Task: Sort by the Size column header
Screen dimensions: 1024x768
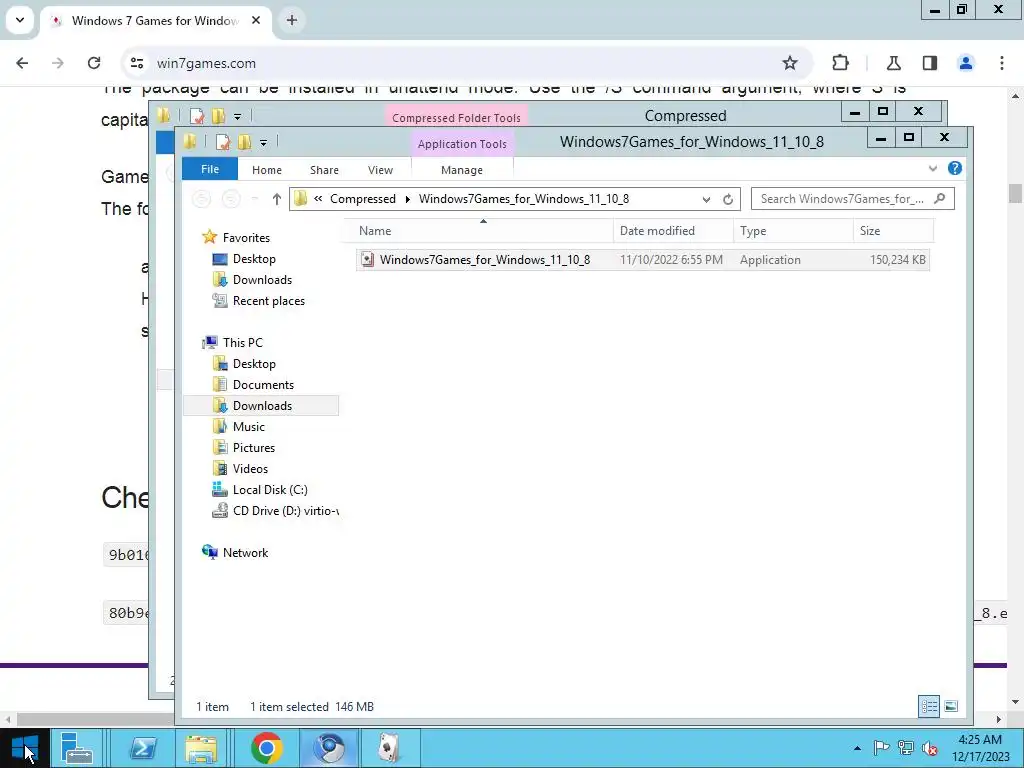Action: pos(893,231)
